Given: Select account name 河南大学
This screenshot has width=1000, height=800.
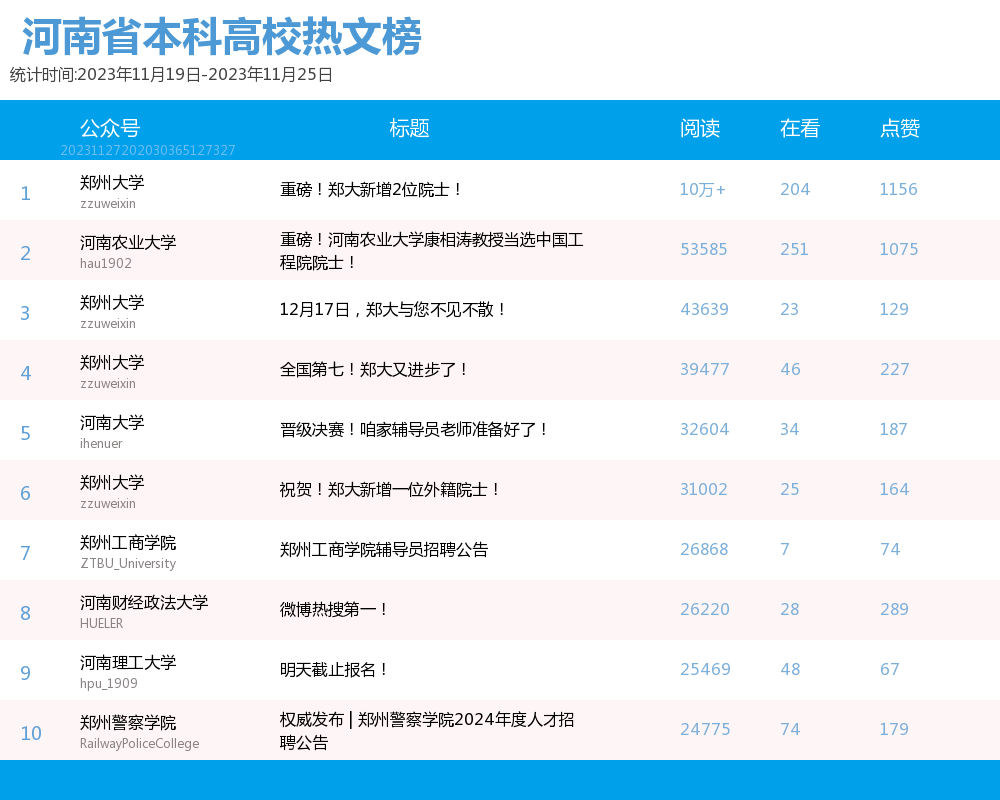Looking at the screenshot, I should coord(112,422).
